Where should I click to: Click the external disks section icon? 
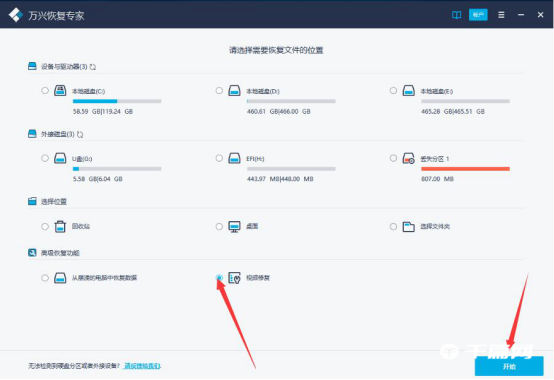pos(32,133)
